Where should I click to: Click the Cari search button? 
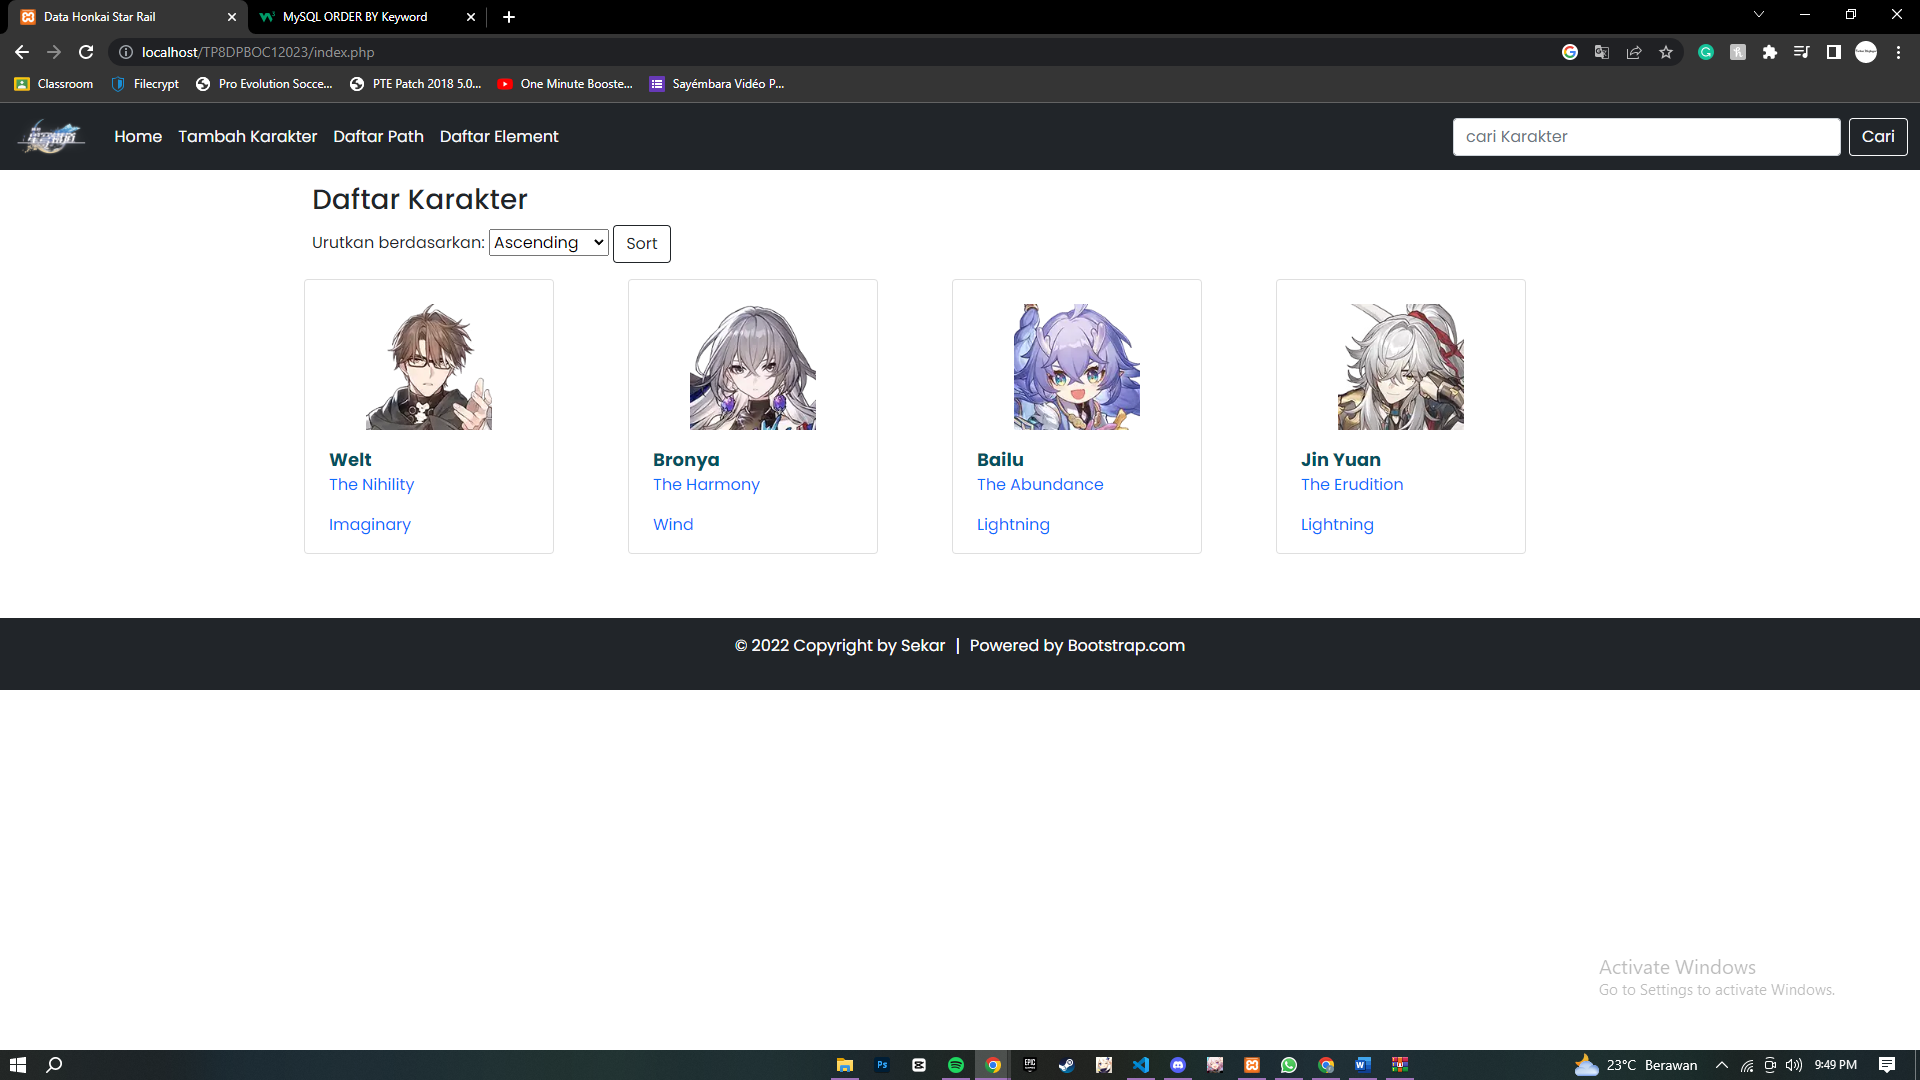pyautogui.click(x=1877, y=136)
